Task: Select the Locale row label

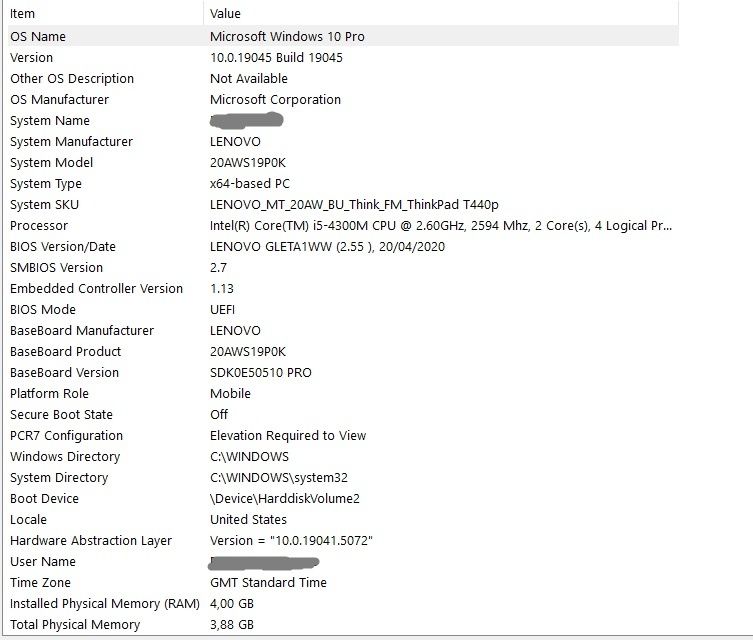Action: (28, 520)
